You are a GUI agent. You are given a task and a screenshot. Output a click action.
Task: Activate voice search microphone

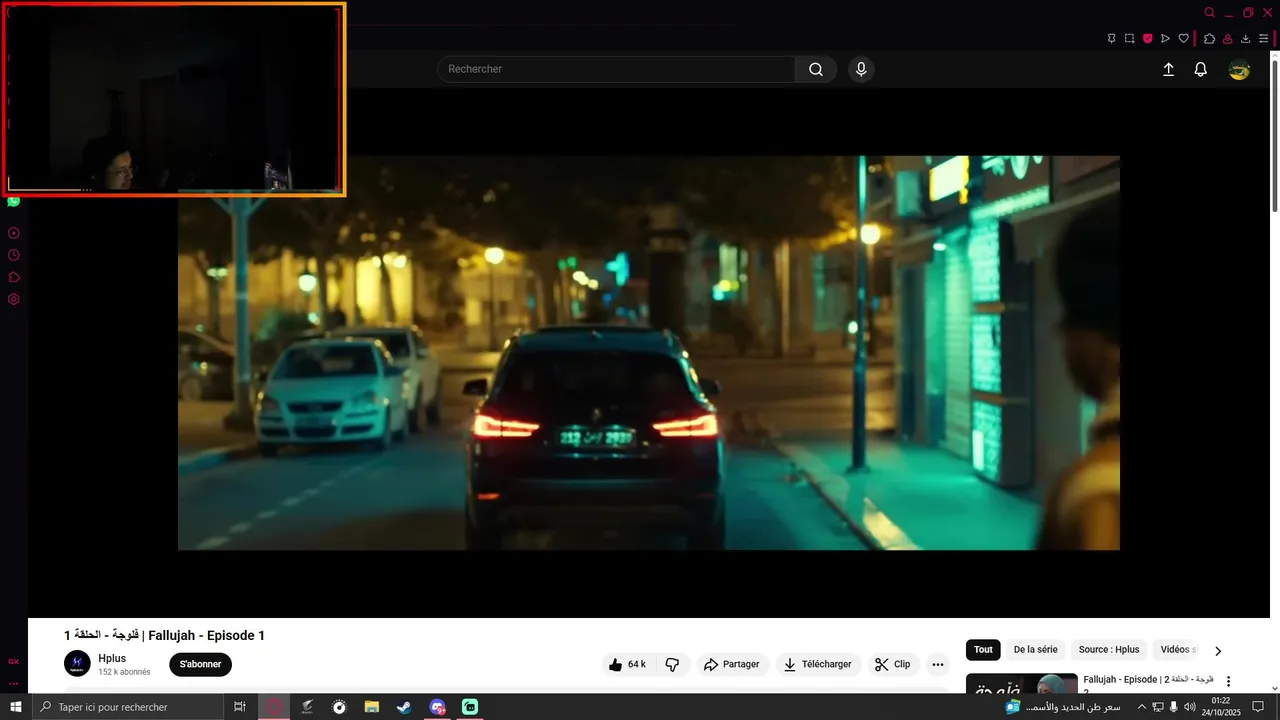click(861, 69)
